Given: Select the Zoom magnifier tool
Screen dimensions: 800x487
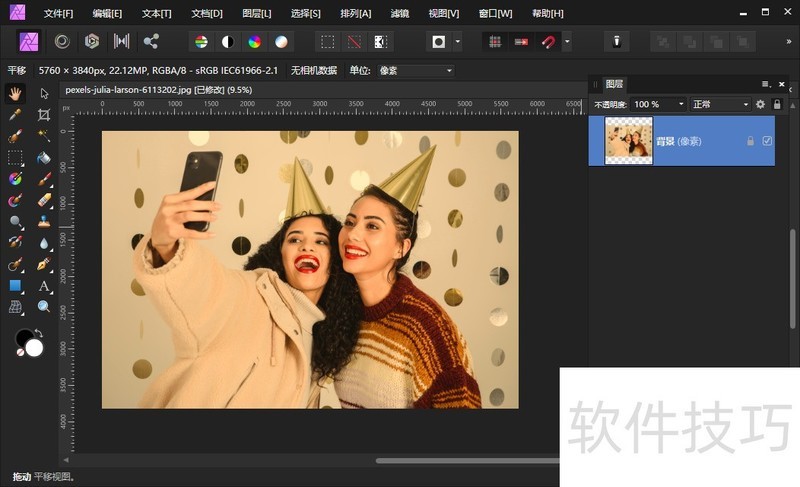Looking at the screenshot, I should coord(44,306).
